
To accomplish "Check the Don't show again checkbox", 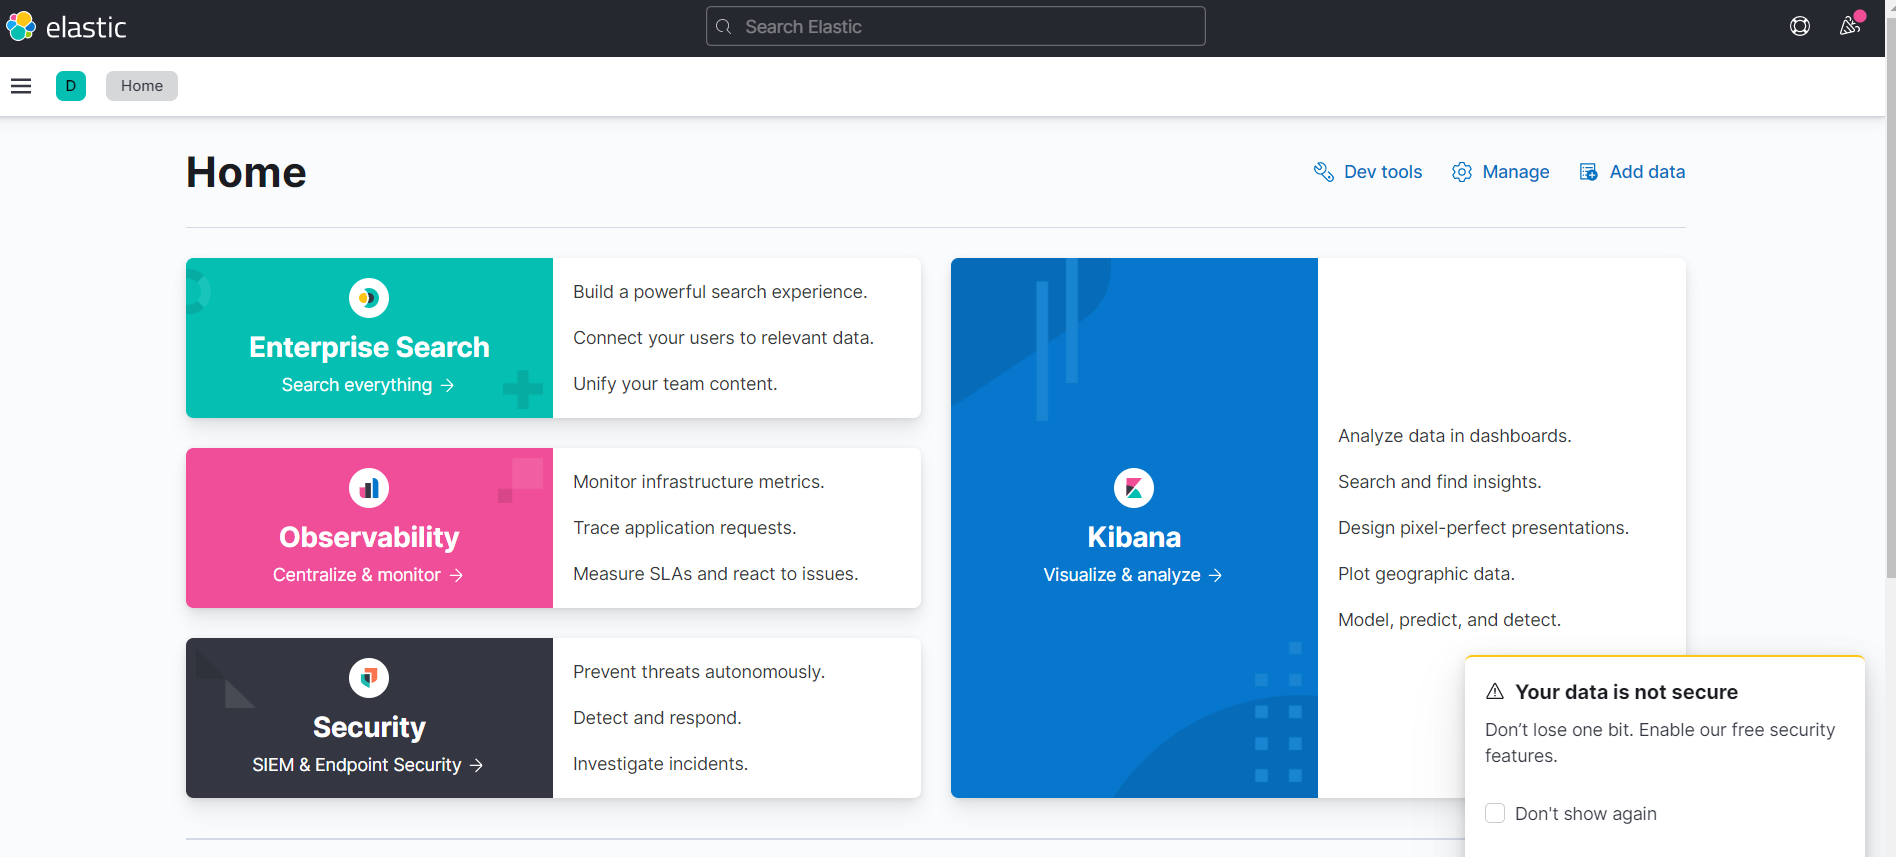I will (1495, 813).
